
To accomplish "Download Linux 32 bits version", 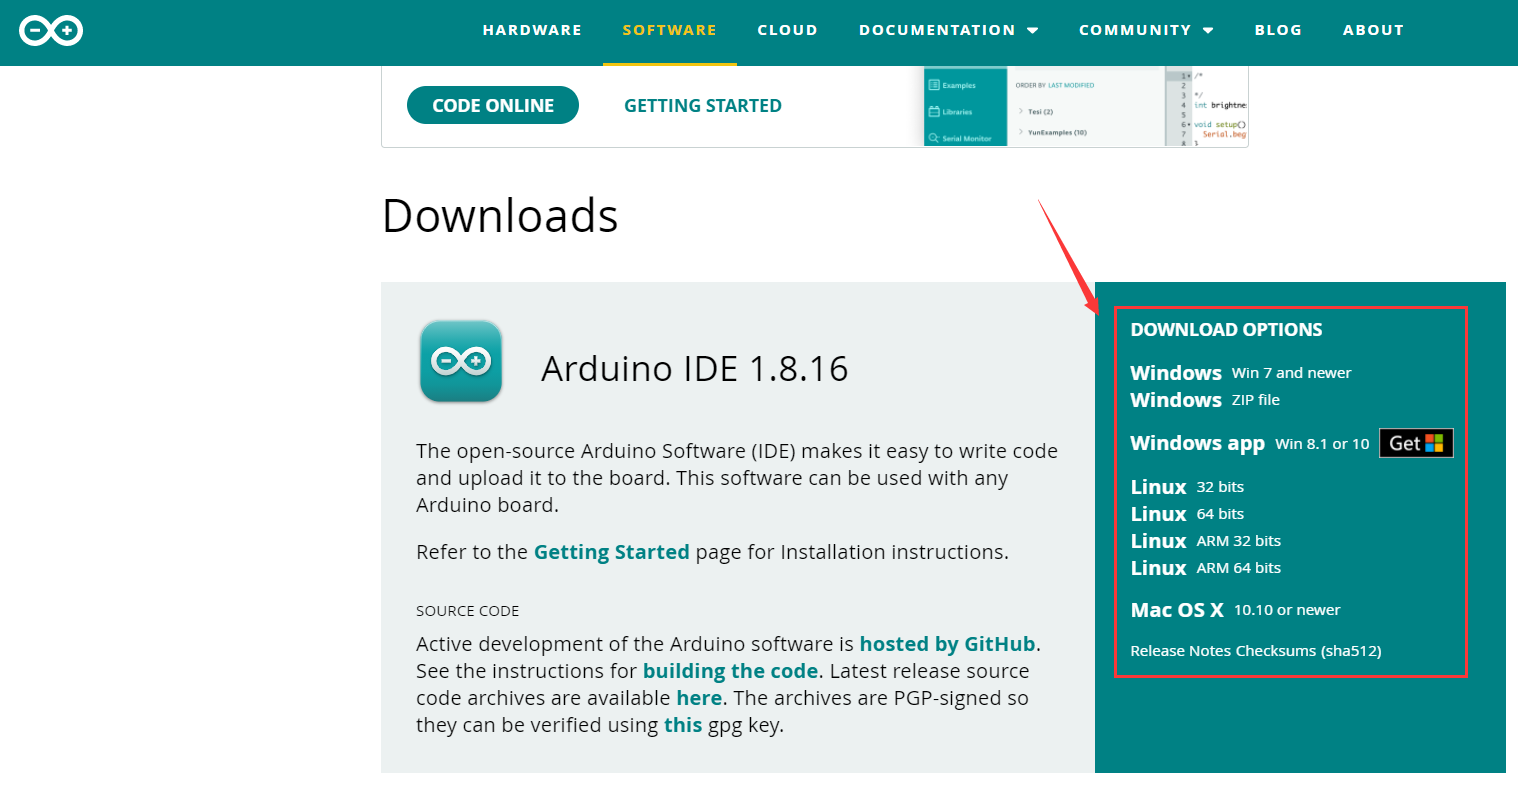I will (1187, 487).
